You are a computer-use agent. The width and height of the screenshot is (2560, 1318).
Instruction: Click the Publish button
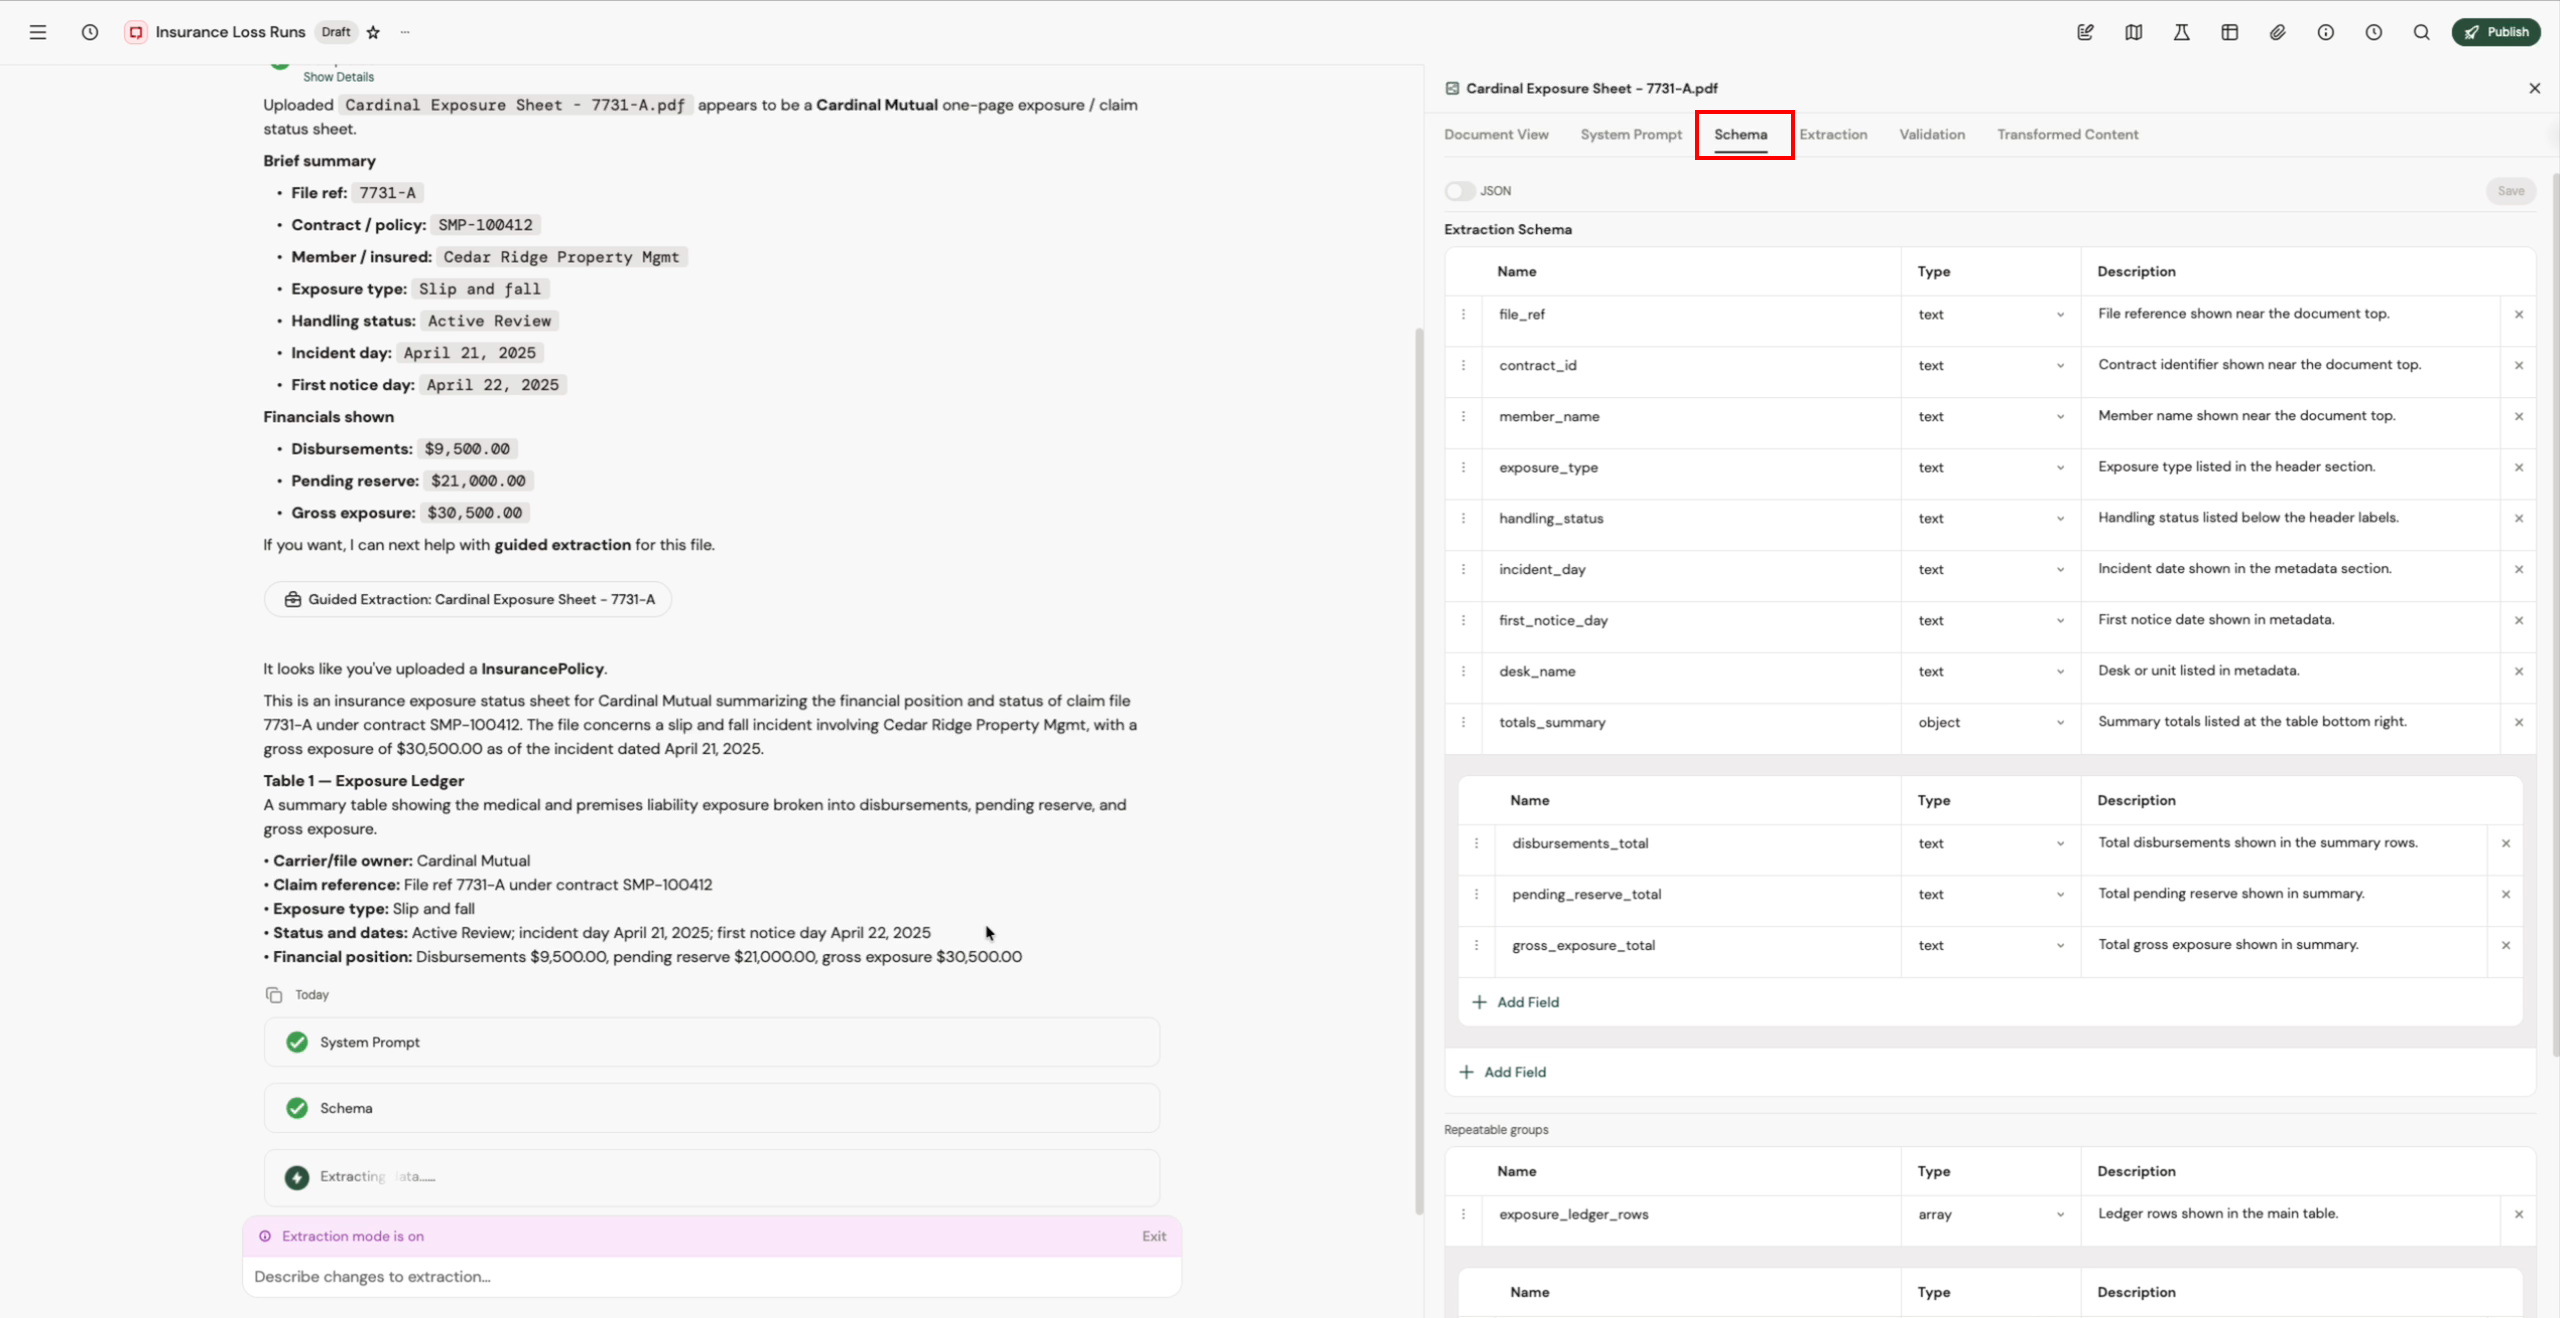click(2495, 32)
